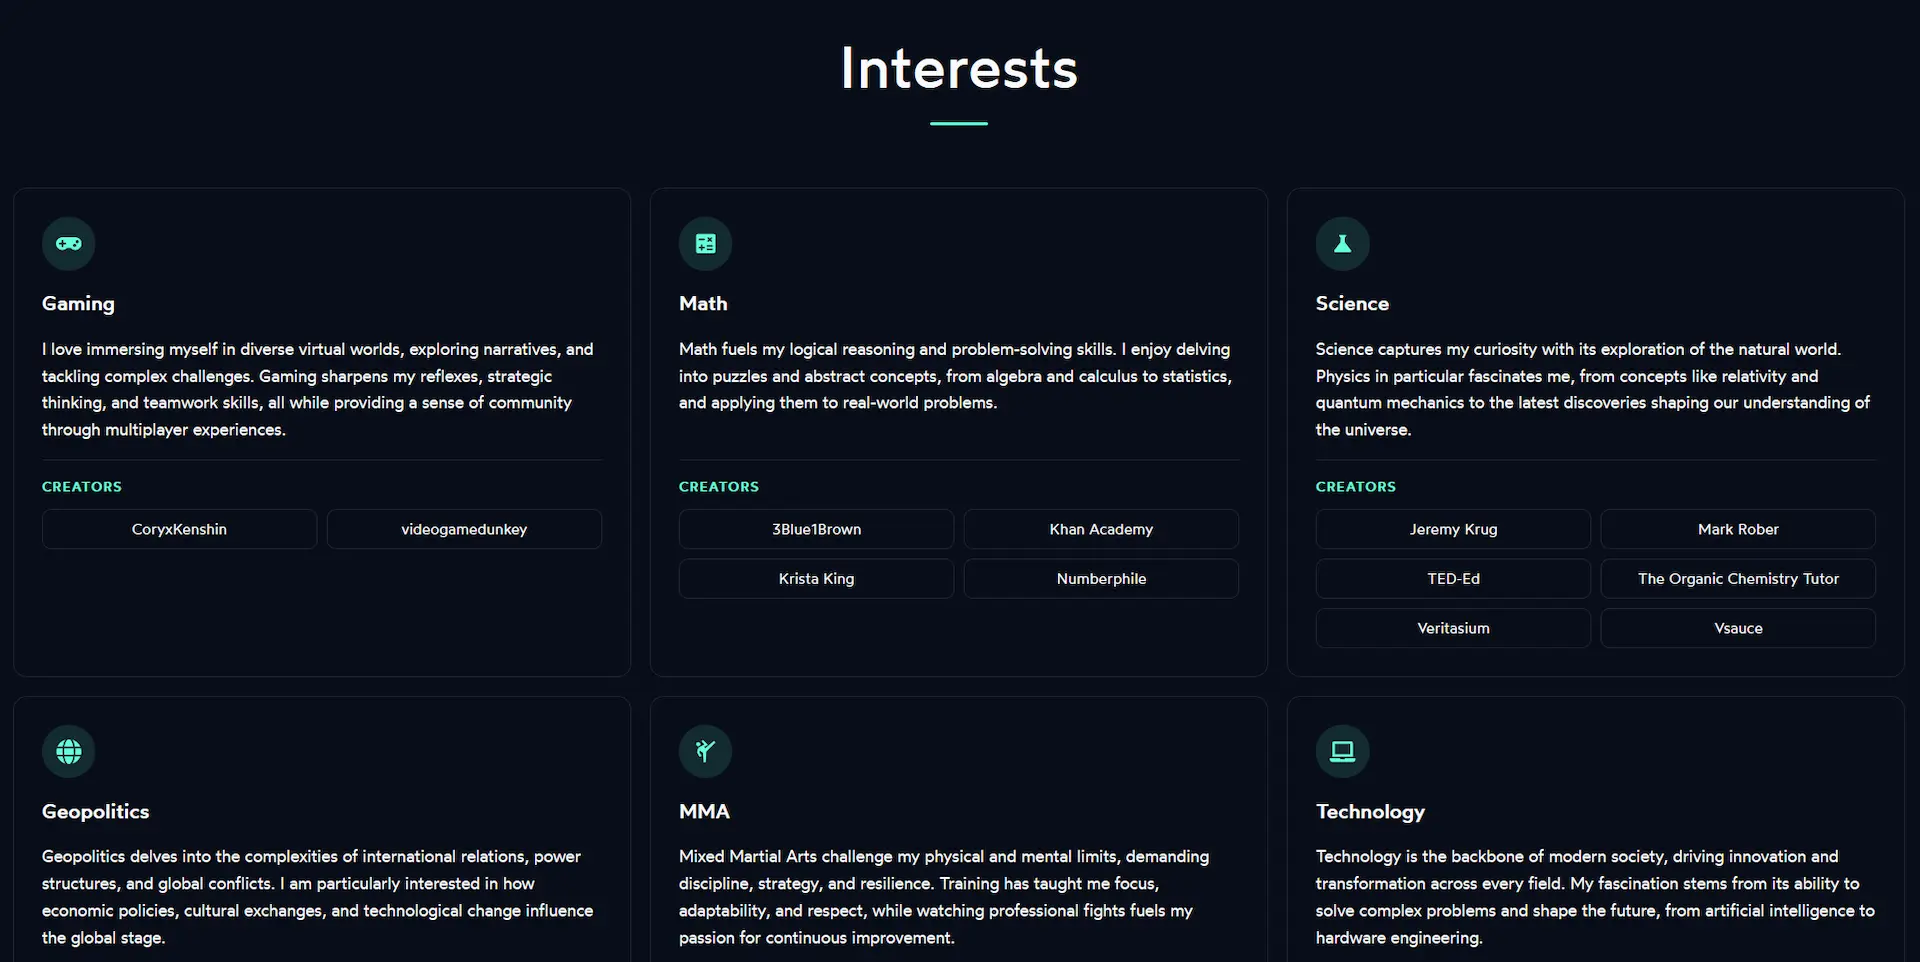This screenshot has width=1920, height=962.
Task: Open the Vsauce creator link
Action: point(1738,628)
